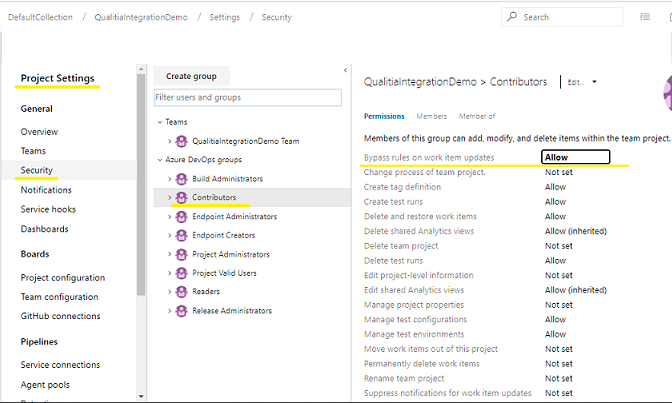Collapse the Teams tree section

159,122
